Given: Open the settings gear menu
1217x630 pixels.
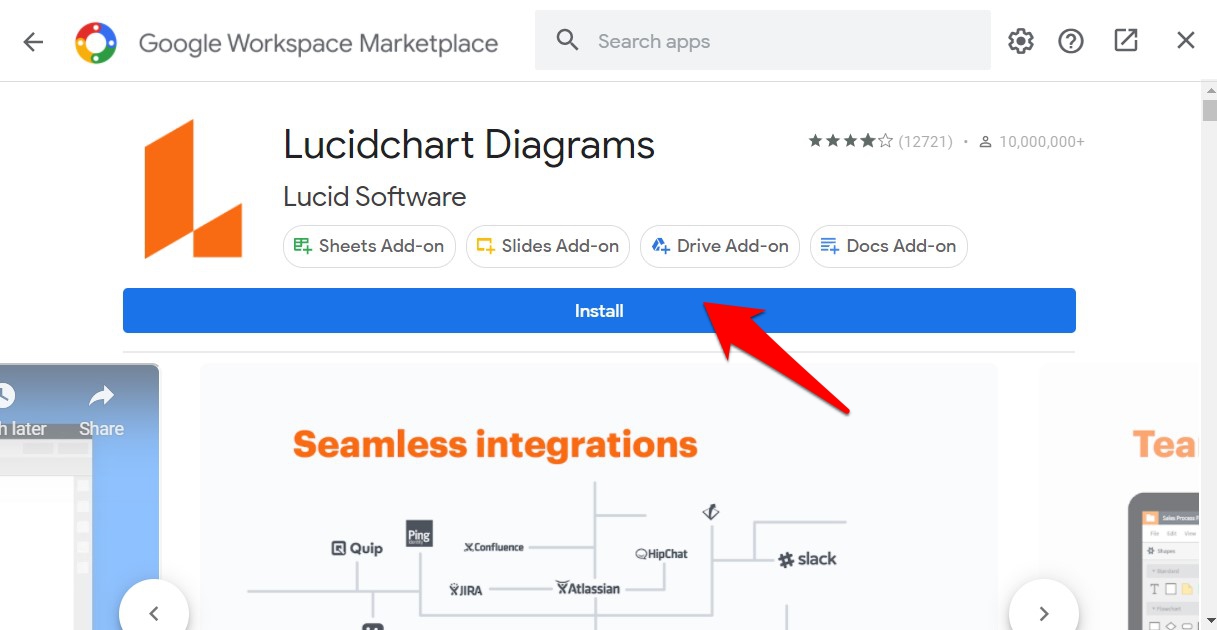Looking at the screenshot, I should (1020, 41).
